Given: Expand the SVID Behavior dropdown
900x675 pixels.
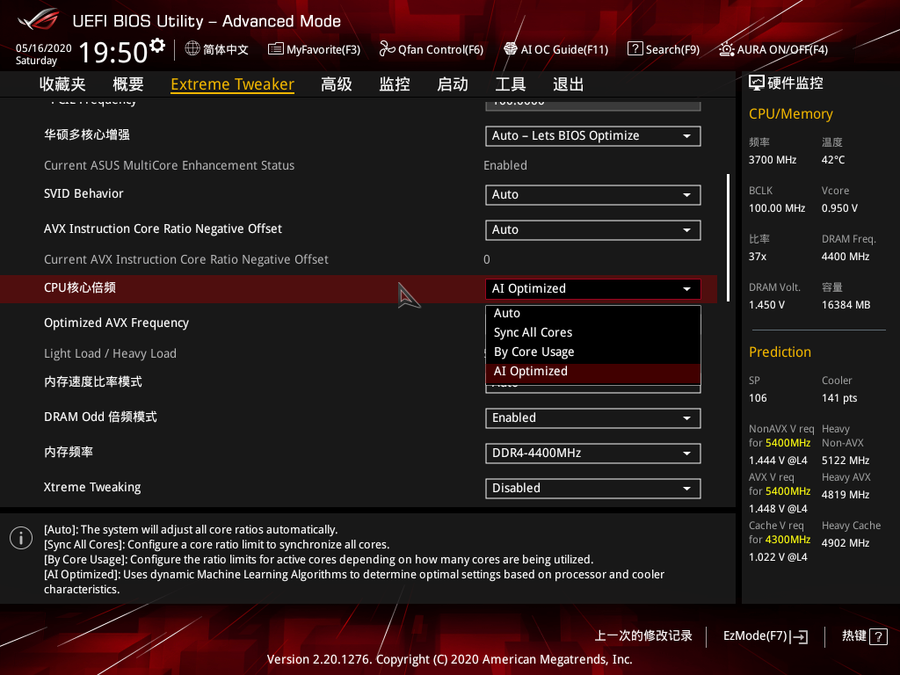Looking at the screenshot, I should [592, 195].
